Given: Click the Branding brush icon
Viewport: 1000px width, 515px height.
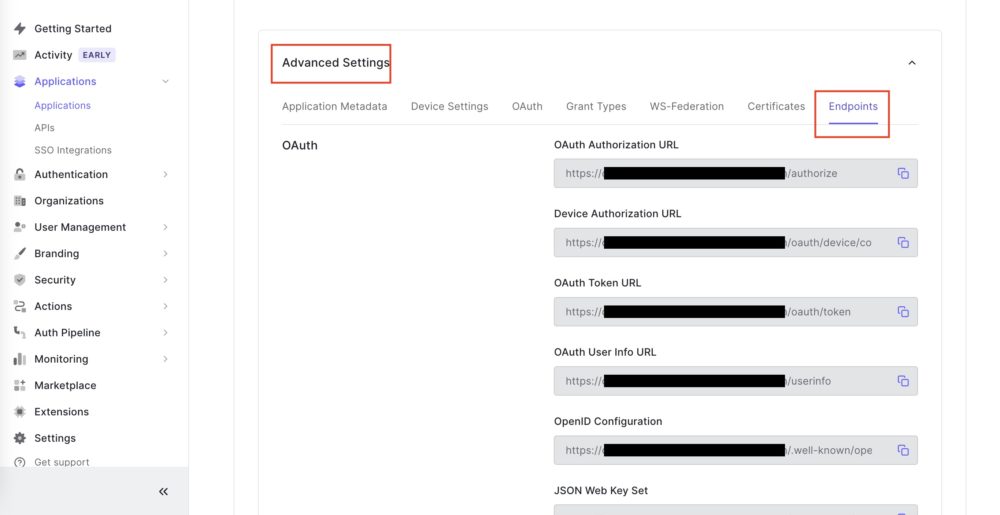Looking at the screenshot, I should (20, 254).
